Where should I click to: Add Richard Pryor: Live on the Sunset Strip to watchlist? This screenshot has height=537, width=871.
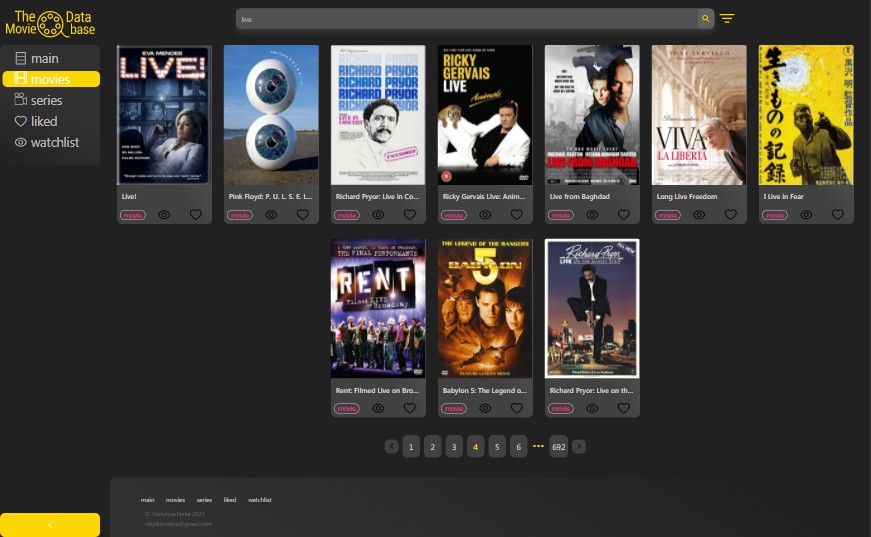pyautogui.click(x=592, y=409)
